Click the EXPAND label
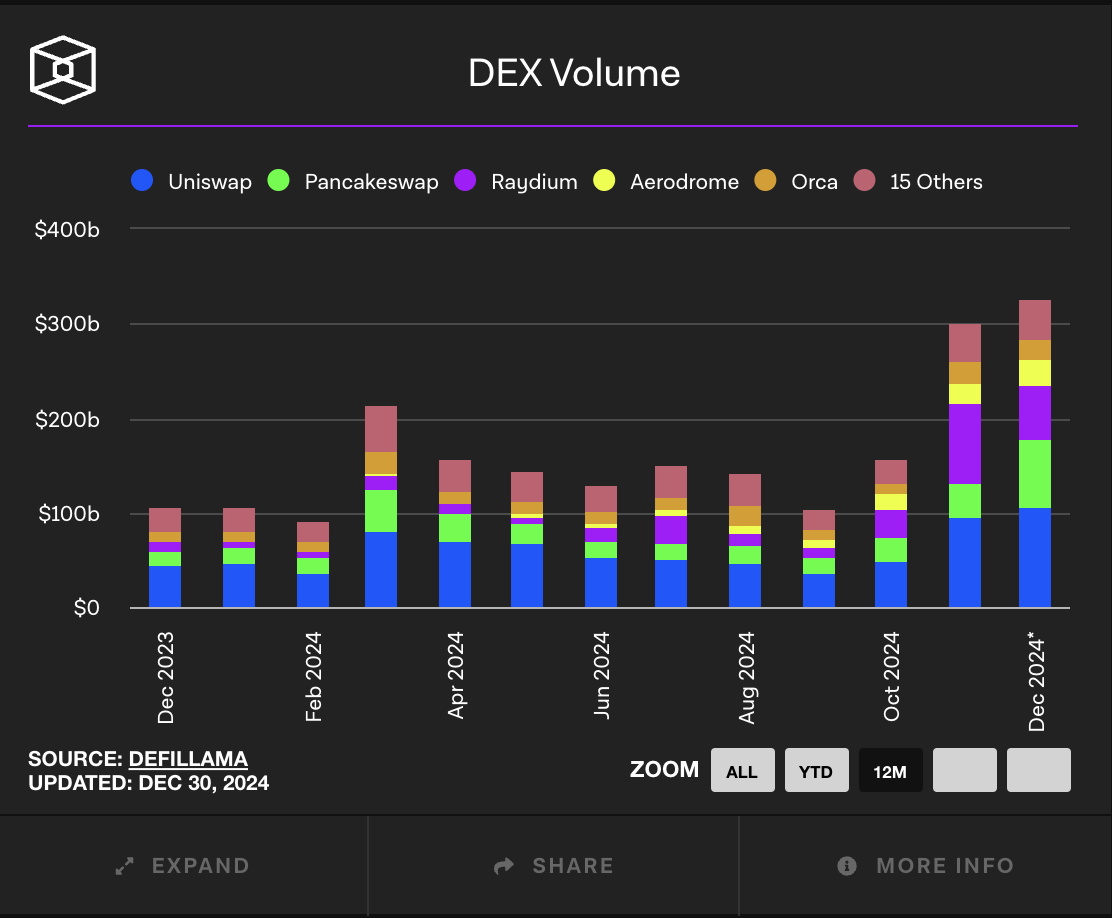The image size is (1112, 918). 201,866
